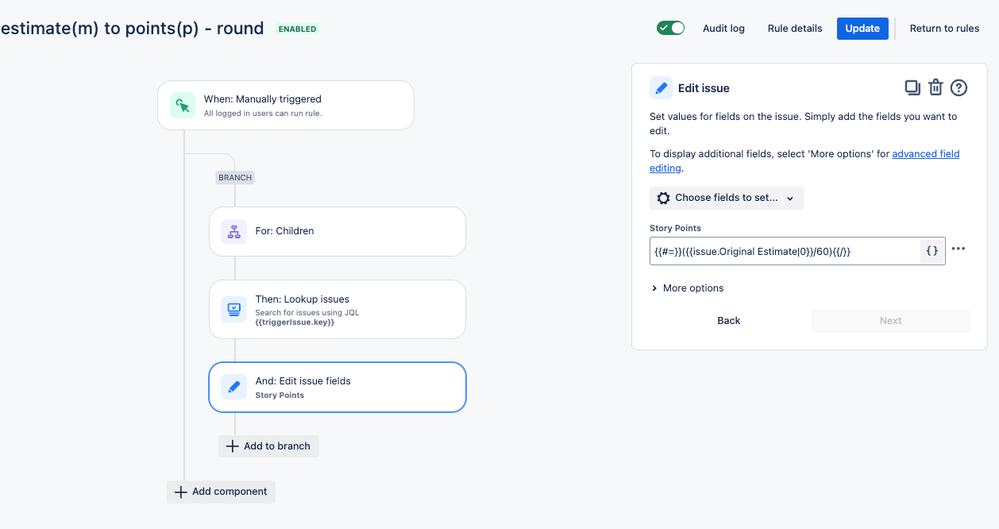
Task: Open the Audit log tab
Action: coord(723,29)
